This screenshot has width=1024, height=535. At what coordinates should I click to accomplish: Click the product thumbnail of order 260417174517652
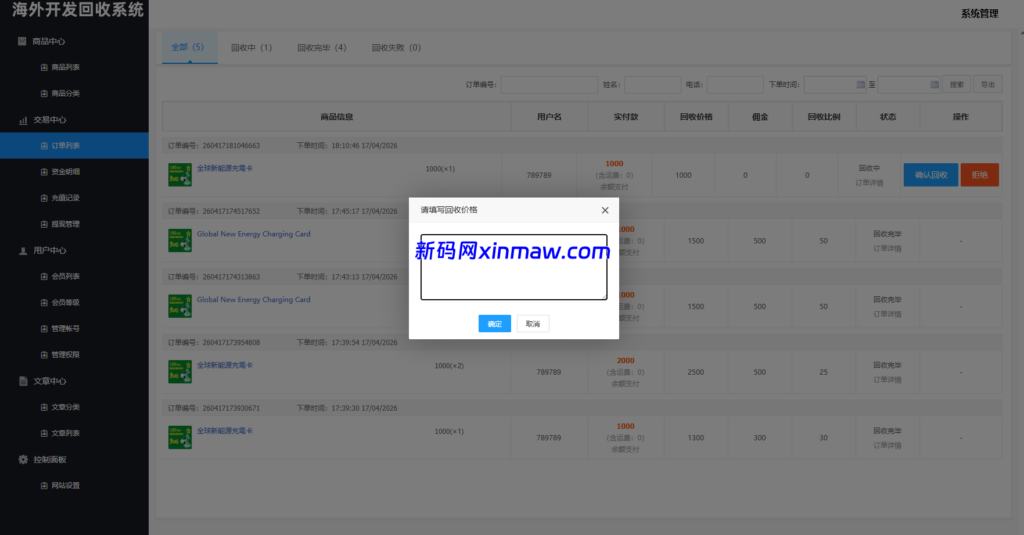[x=180, y=240]
